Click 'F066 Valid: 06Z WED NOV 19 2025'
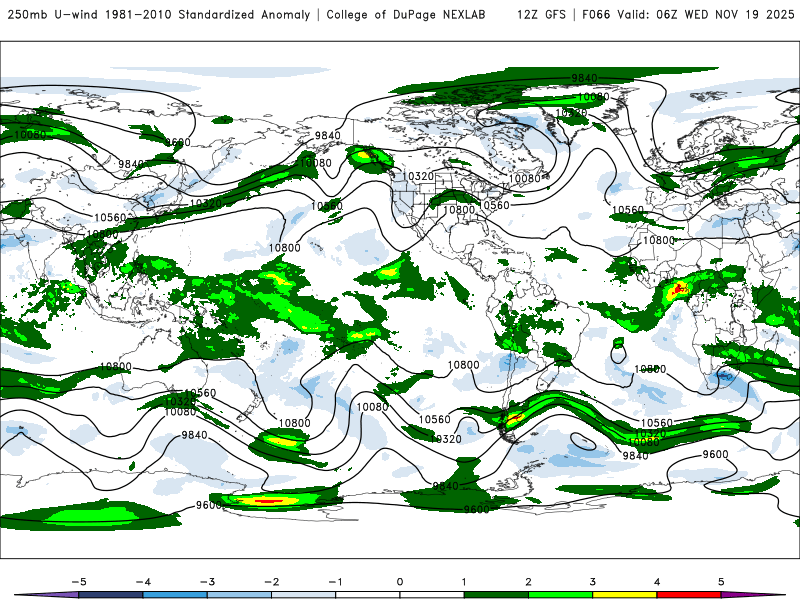The height and width of the screenshot is (600, 800). pyautogui.click(x=688, y=15)
